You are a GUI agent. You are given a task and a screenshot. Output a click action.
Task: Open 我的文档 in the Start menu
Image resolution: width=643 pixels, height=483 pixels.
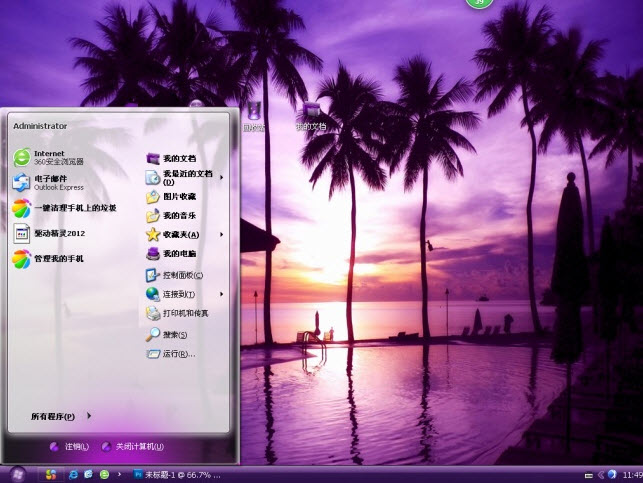click(x=178, y=158)
